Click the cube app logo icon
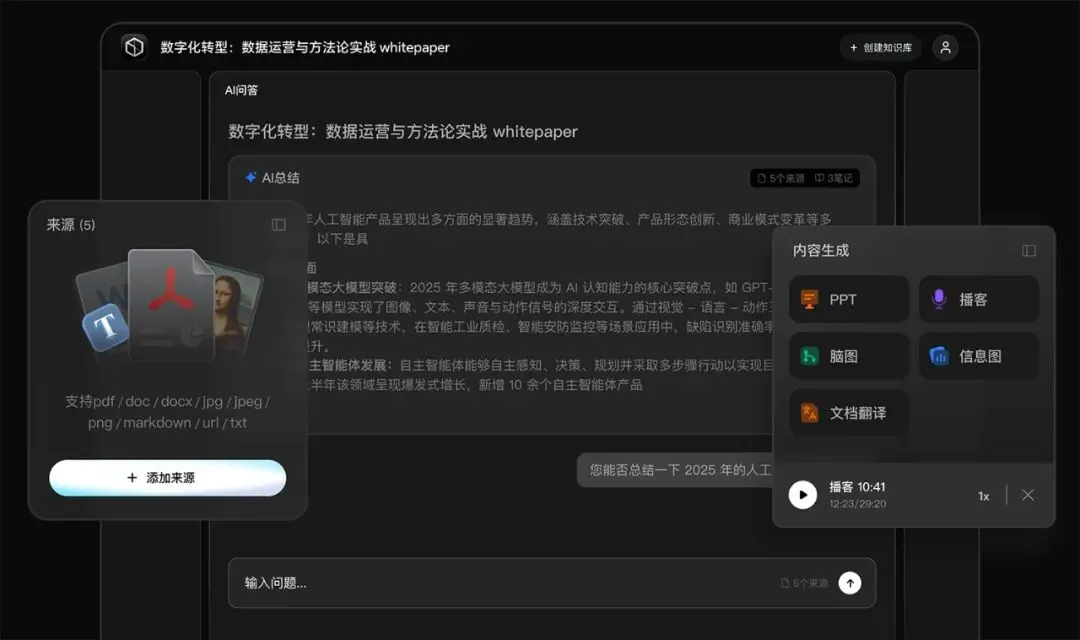Image resolution: width=1080 pixels, height=640 pixels. click(134, 47)
